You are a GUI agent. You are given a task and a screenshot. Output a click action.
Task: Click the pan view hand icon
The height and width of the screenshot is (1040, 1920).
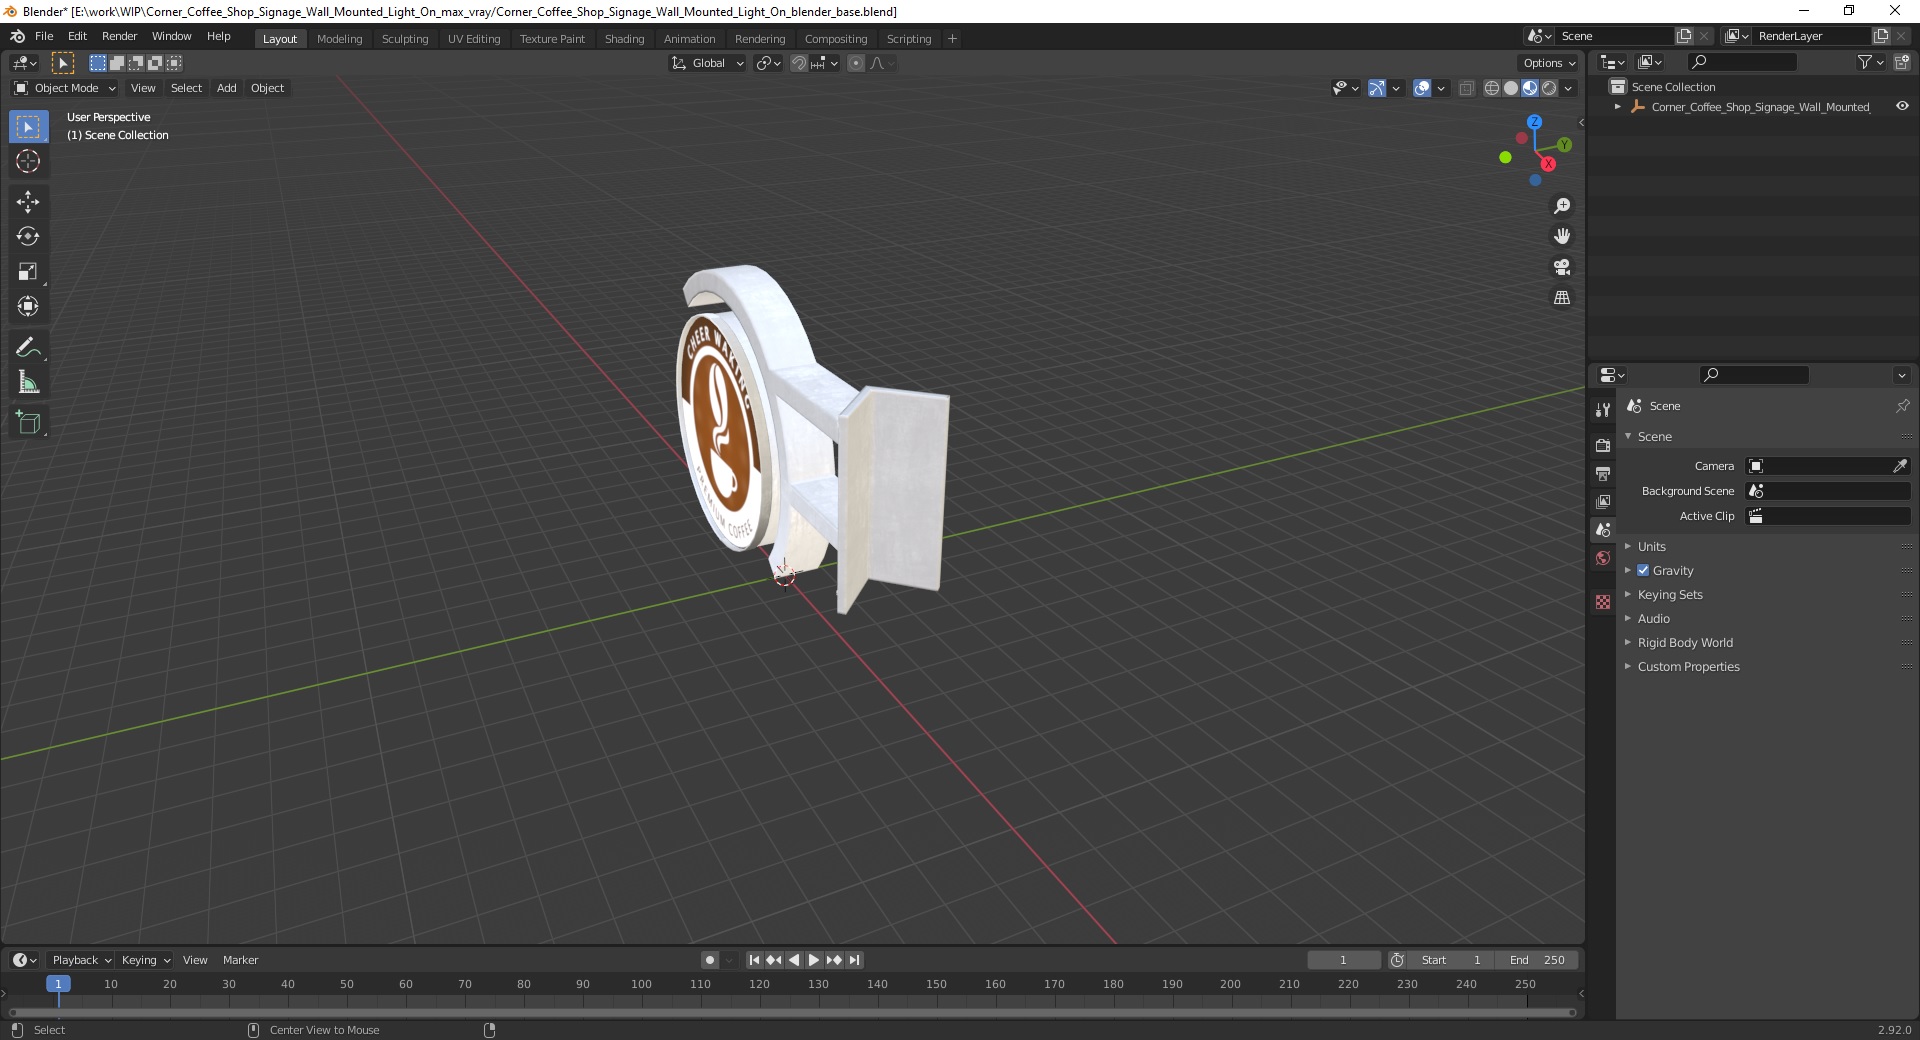1562,236
